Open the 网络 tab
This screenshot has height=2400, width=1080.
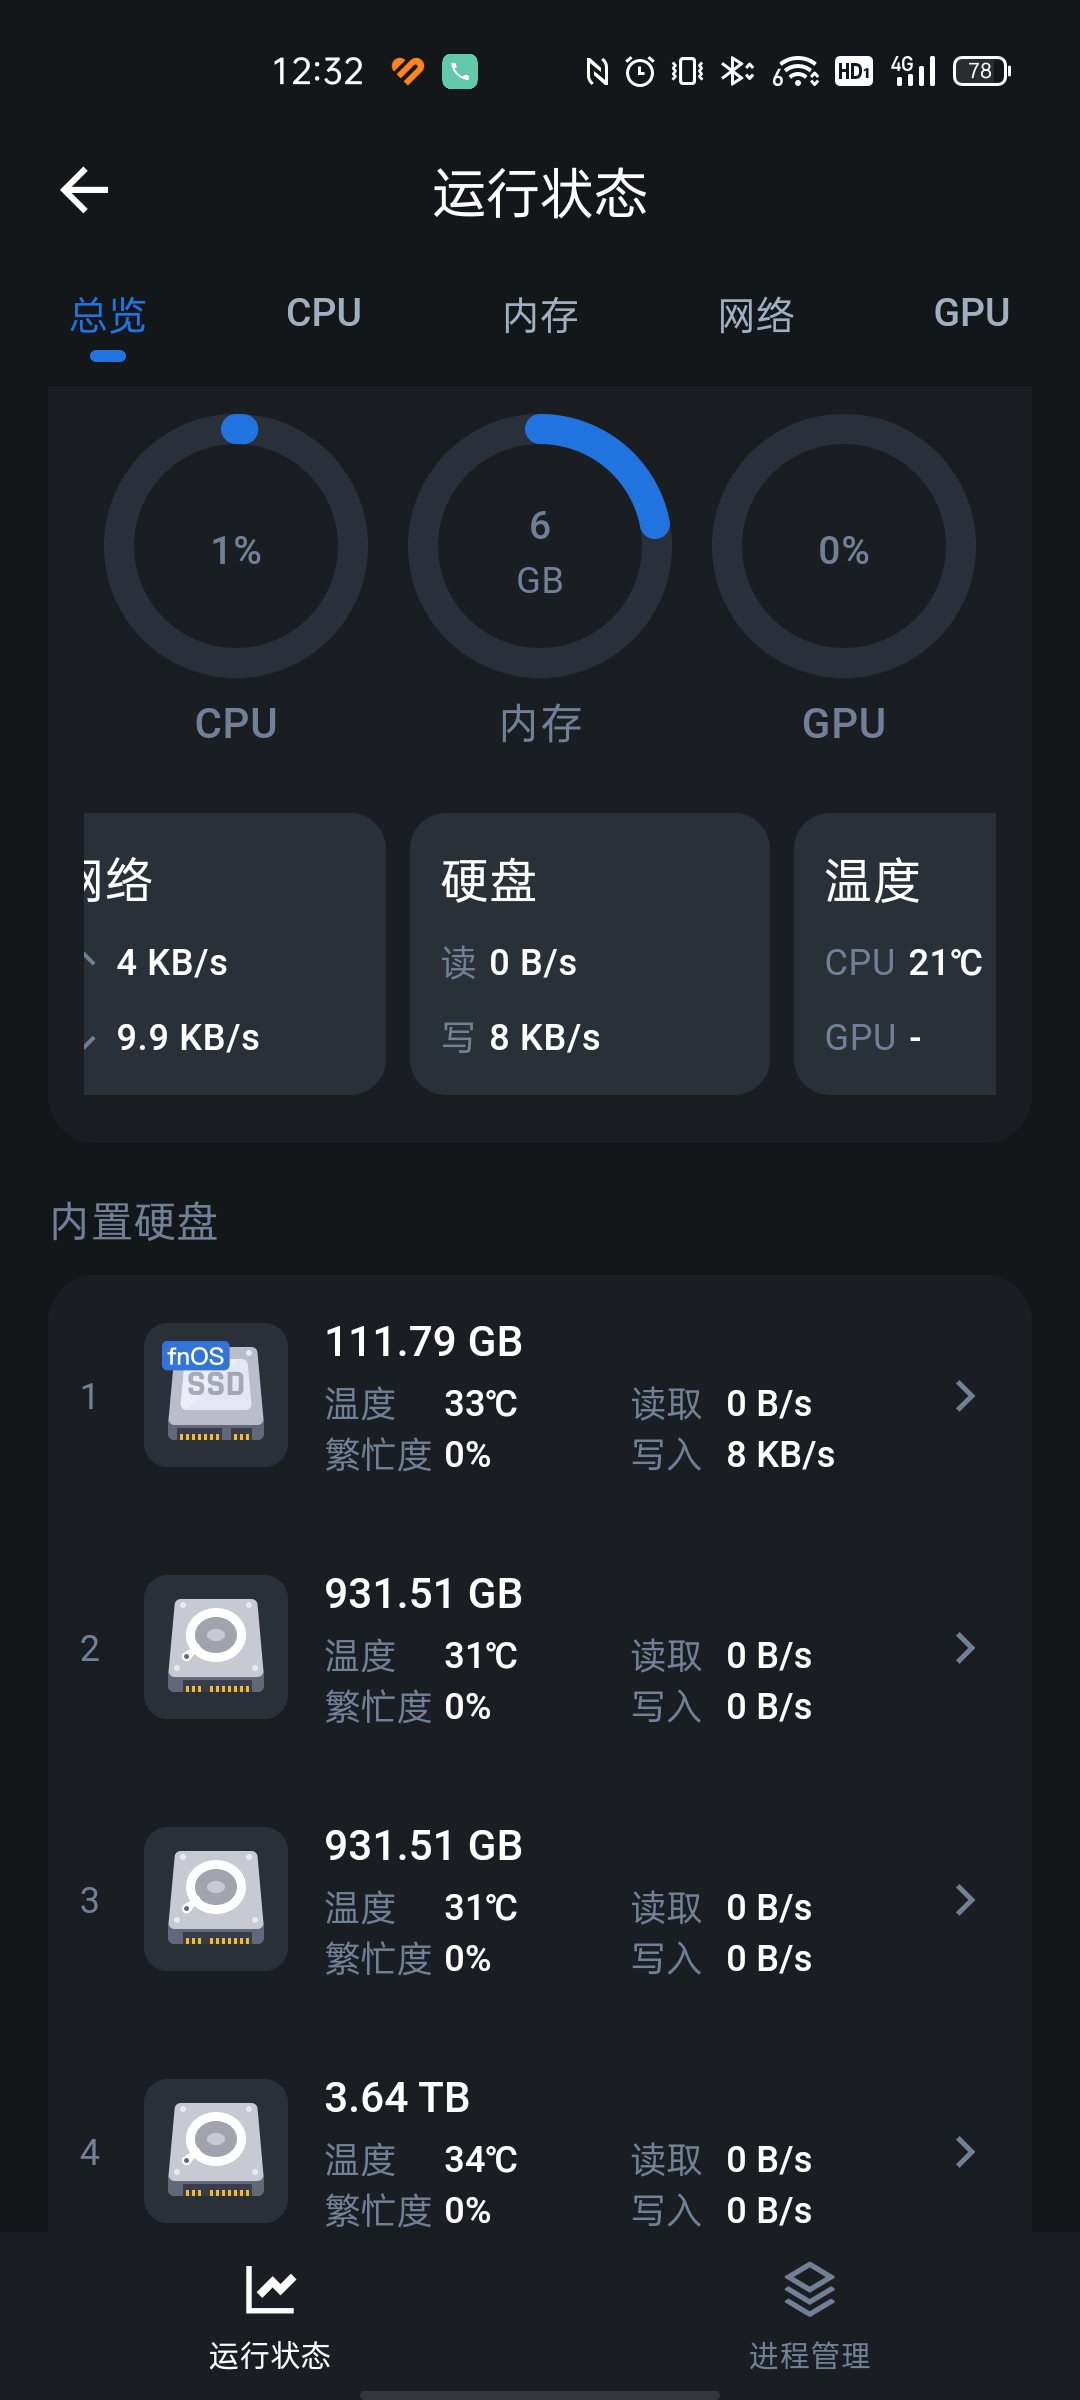(756, 316)
